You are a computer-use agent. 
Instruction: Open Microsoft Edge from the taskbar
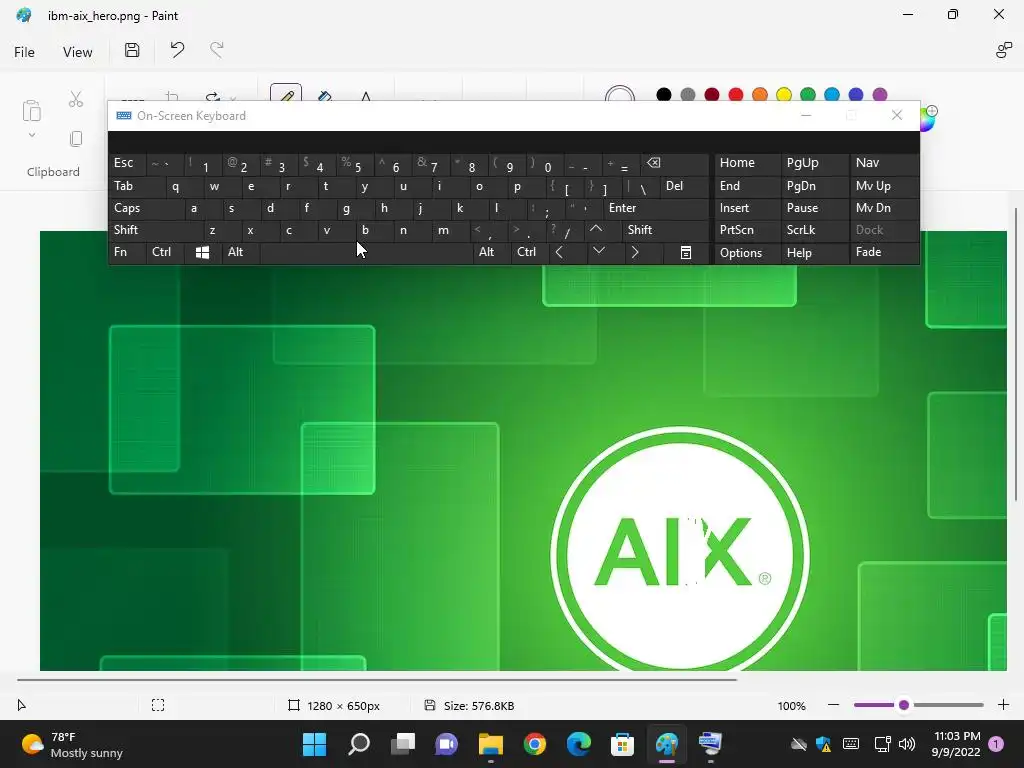point(579,744)
